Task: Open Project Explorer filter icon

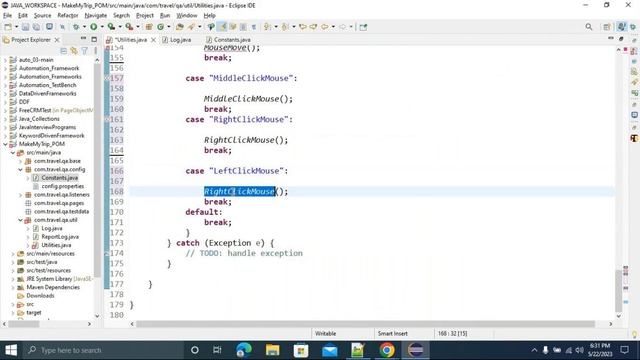Action: (x=84, y=51)
